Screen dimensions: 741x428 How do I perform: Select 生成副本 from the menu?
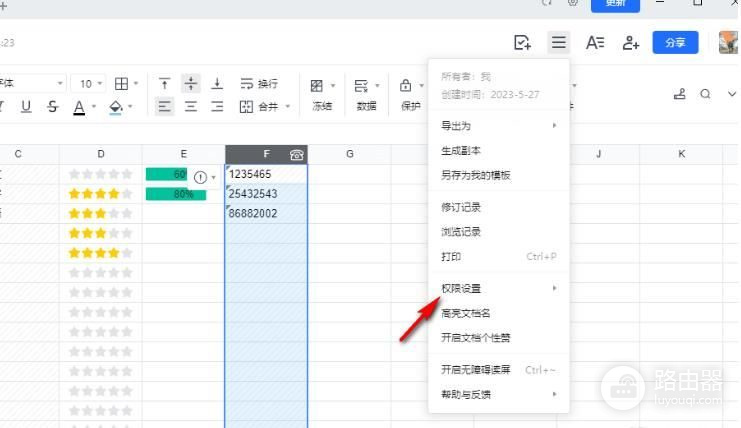[x=499, y=151]
